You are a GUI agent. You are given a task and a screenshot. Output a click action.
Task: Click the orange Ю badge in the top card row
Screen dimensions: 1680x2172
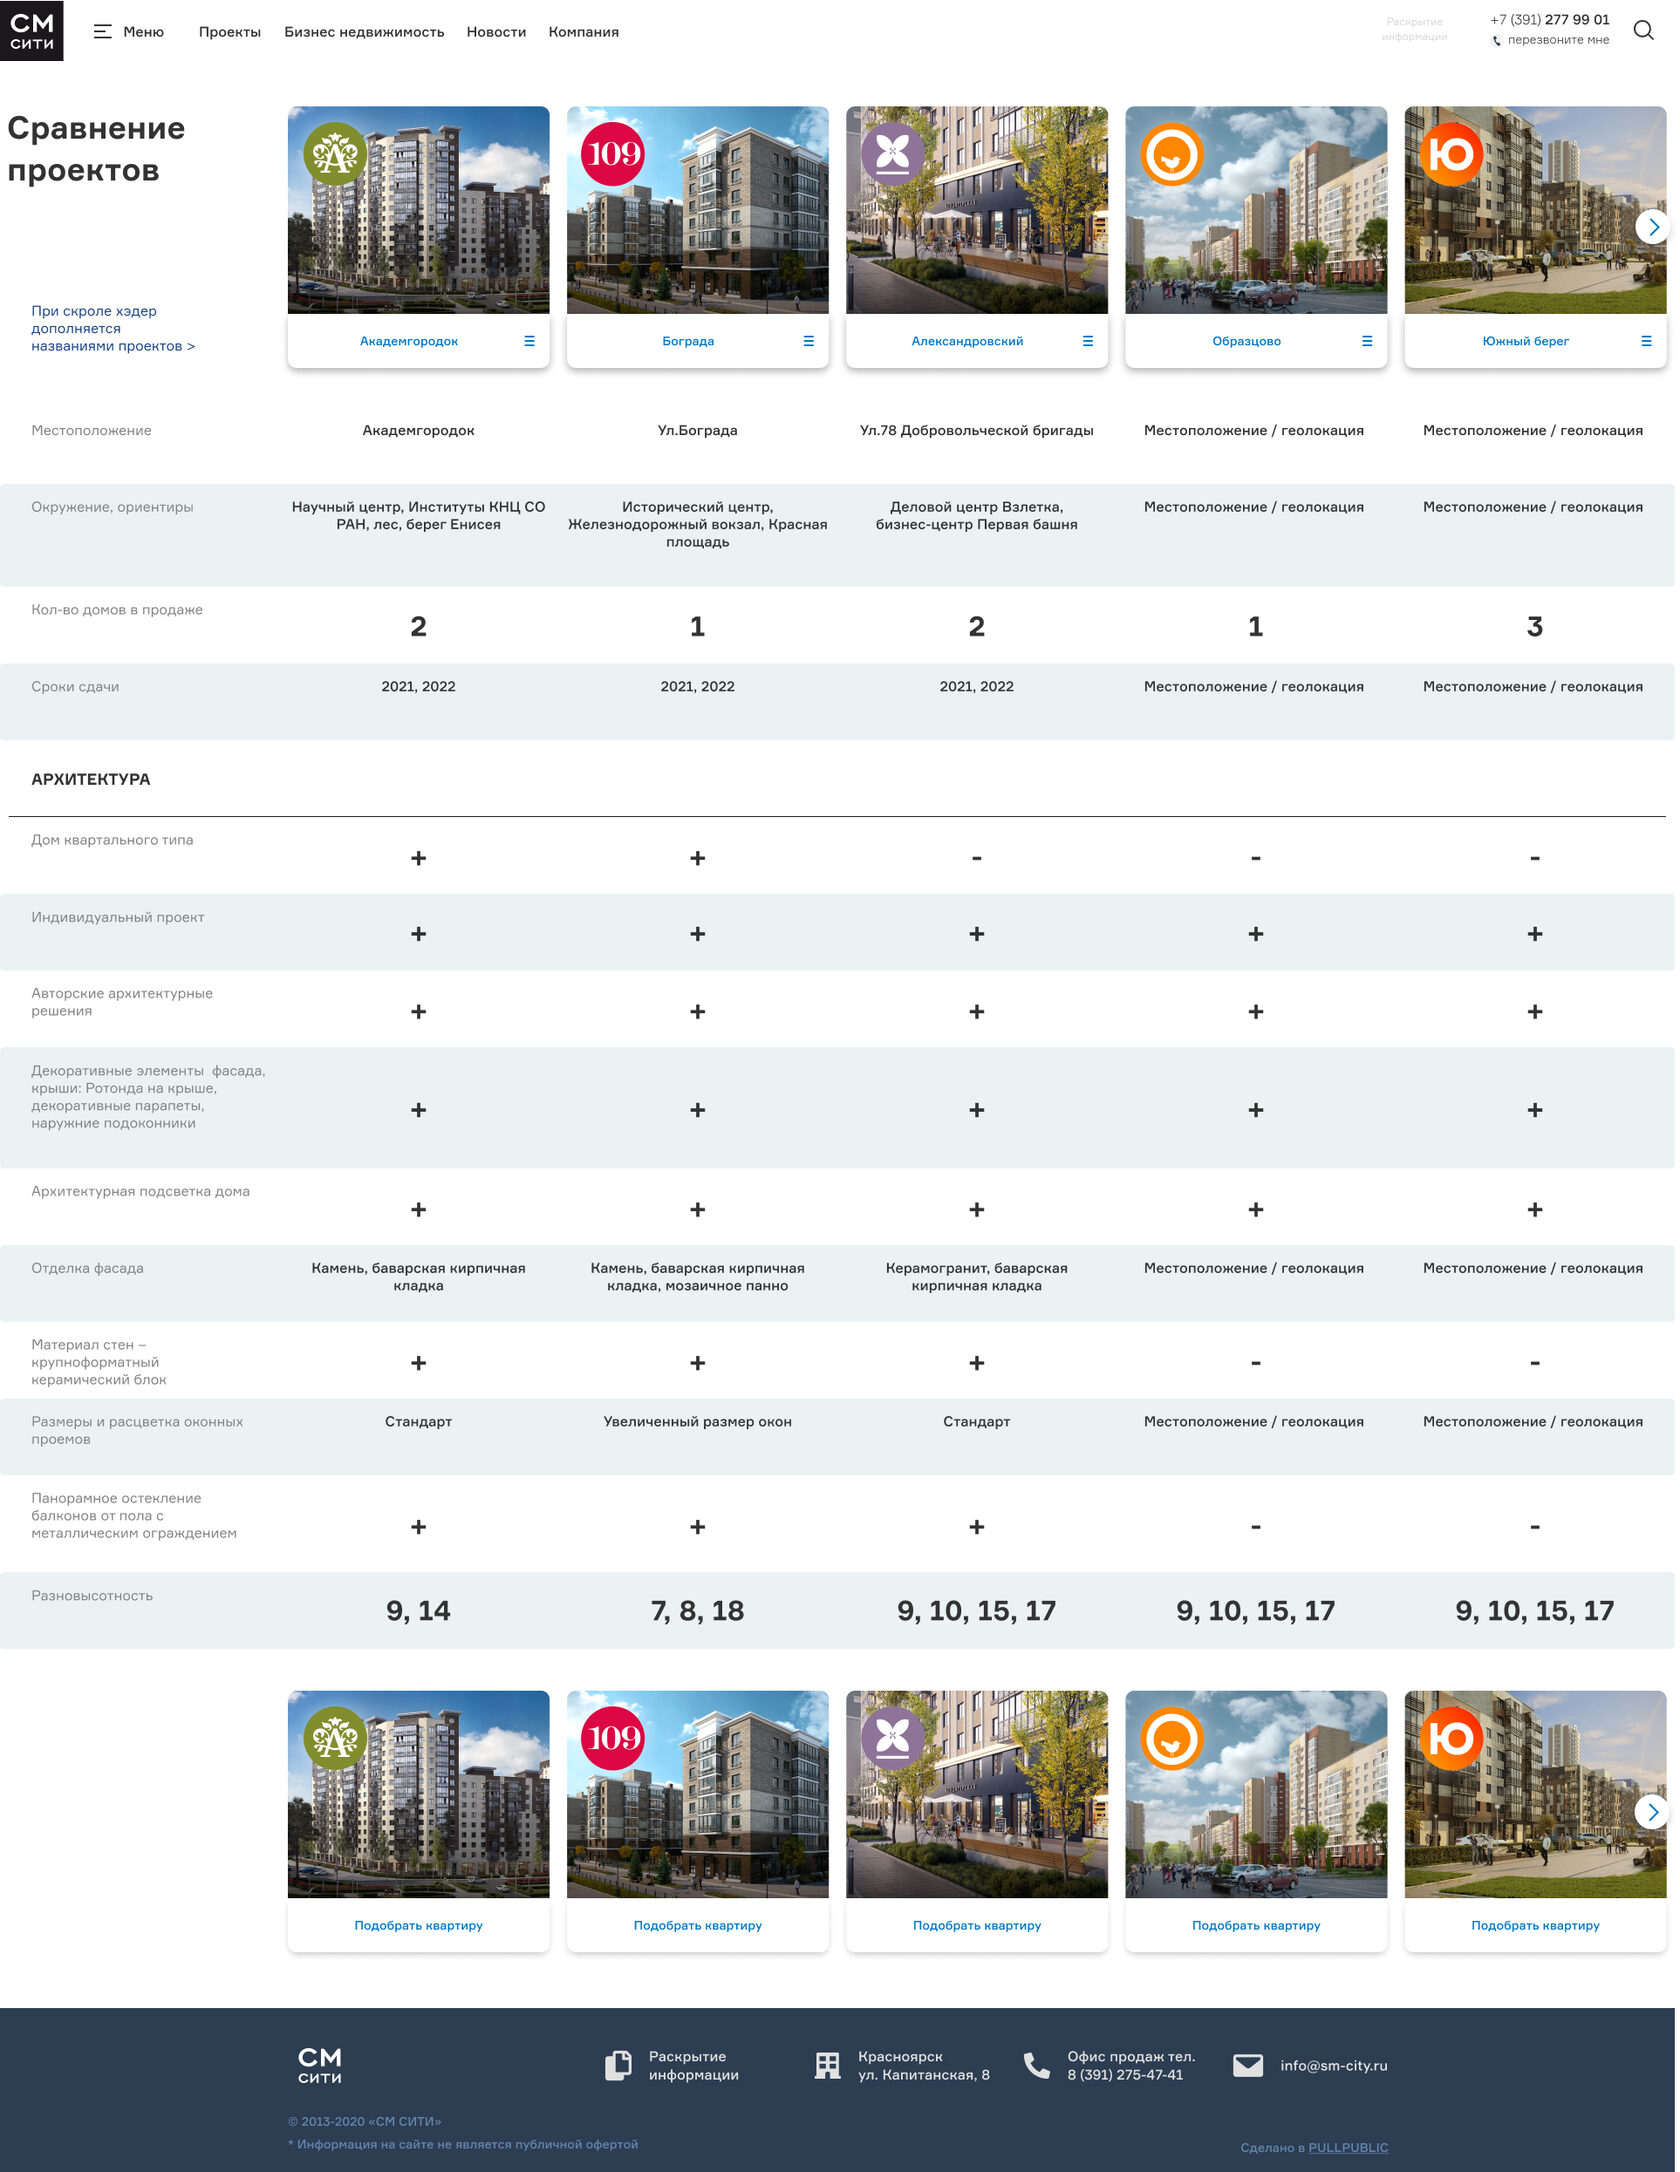click(x=1451, y=154)
